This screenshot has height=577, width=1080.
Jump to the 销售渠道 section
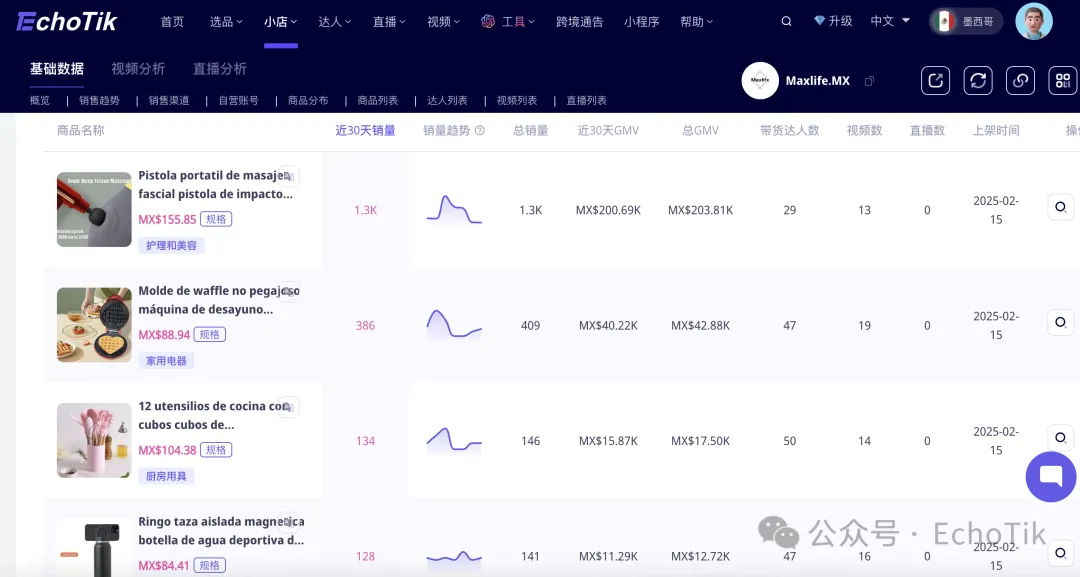(x=169, y=101)
